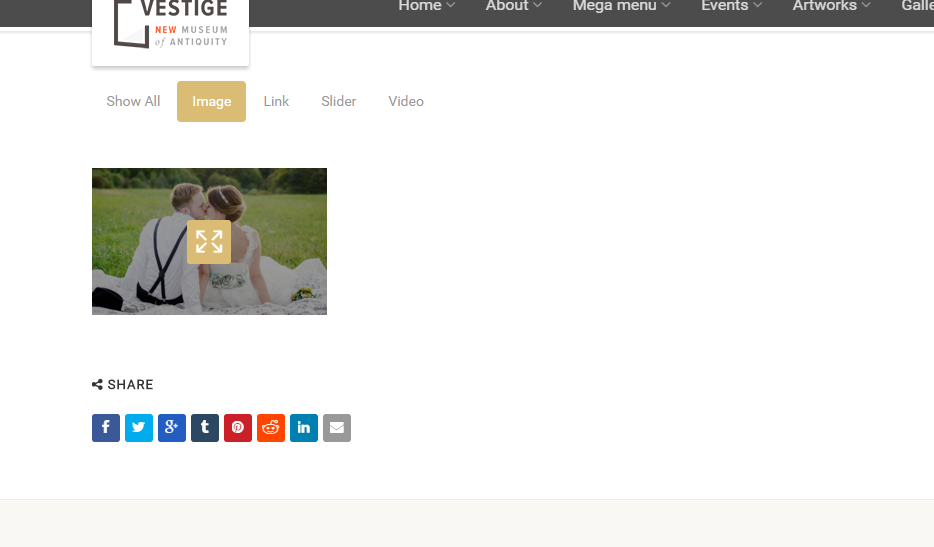
Task: Expand the Events navigation dropdown
Action: (731, 6)
